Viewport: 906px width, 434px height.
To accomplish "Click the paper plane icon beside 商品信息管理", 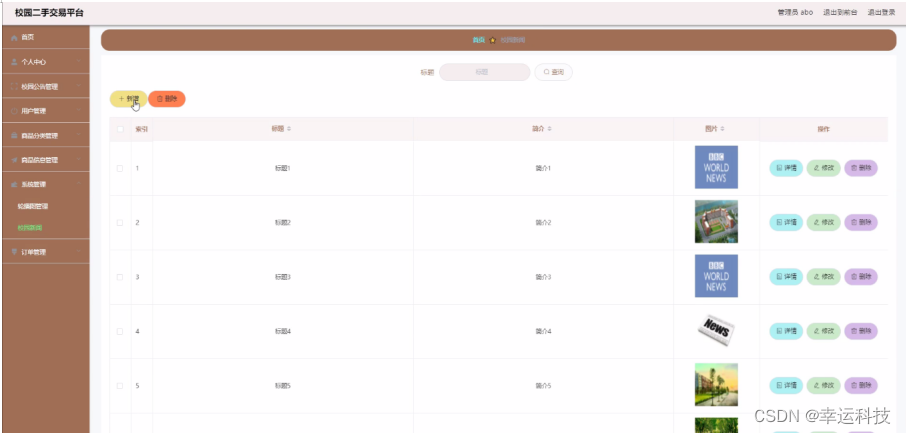I will [14, 160].
